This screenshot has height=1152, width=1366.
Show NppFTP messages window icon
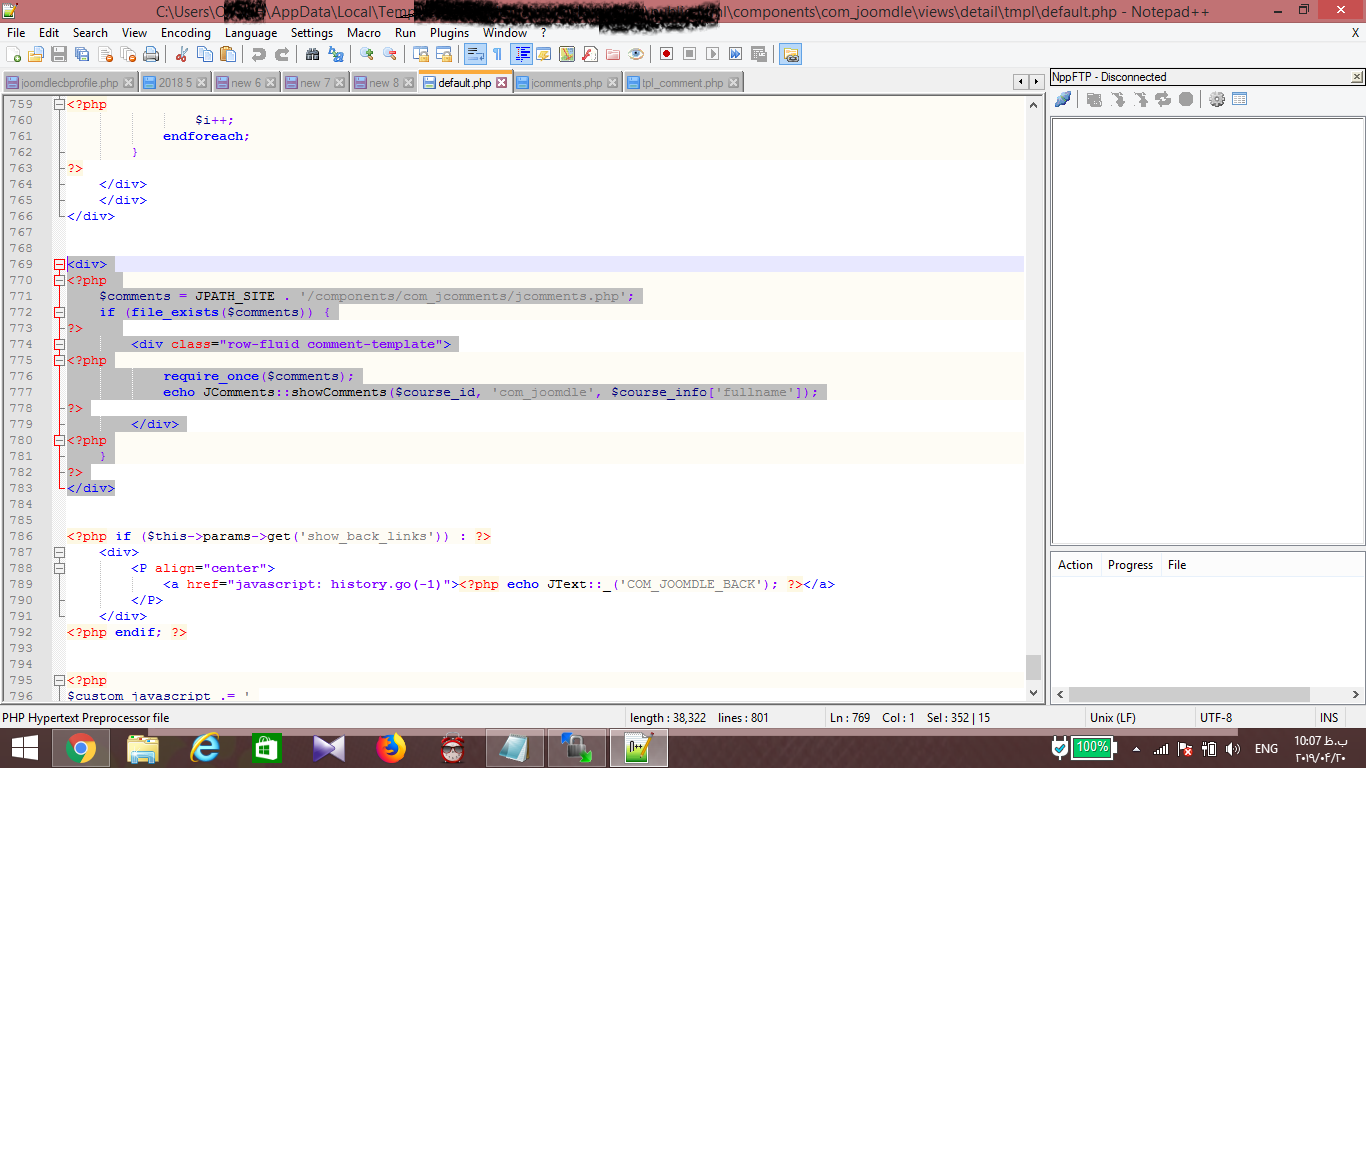click(1240, 99)
